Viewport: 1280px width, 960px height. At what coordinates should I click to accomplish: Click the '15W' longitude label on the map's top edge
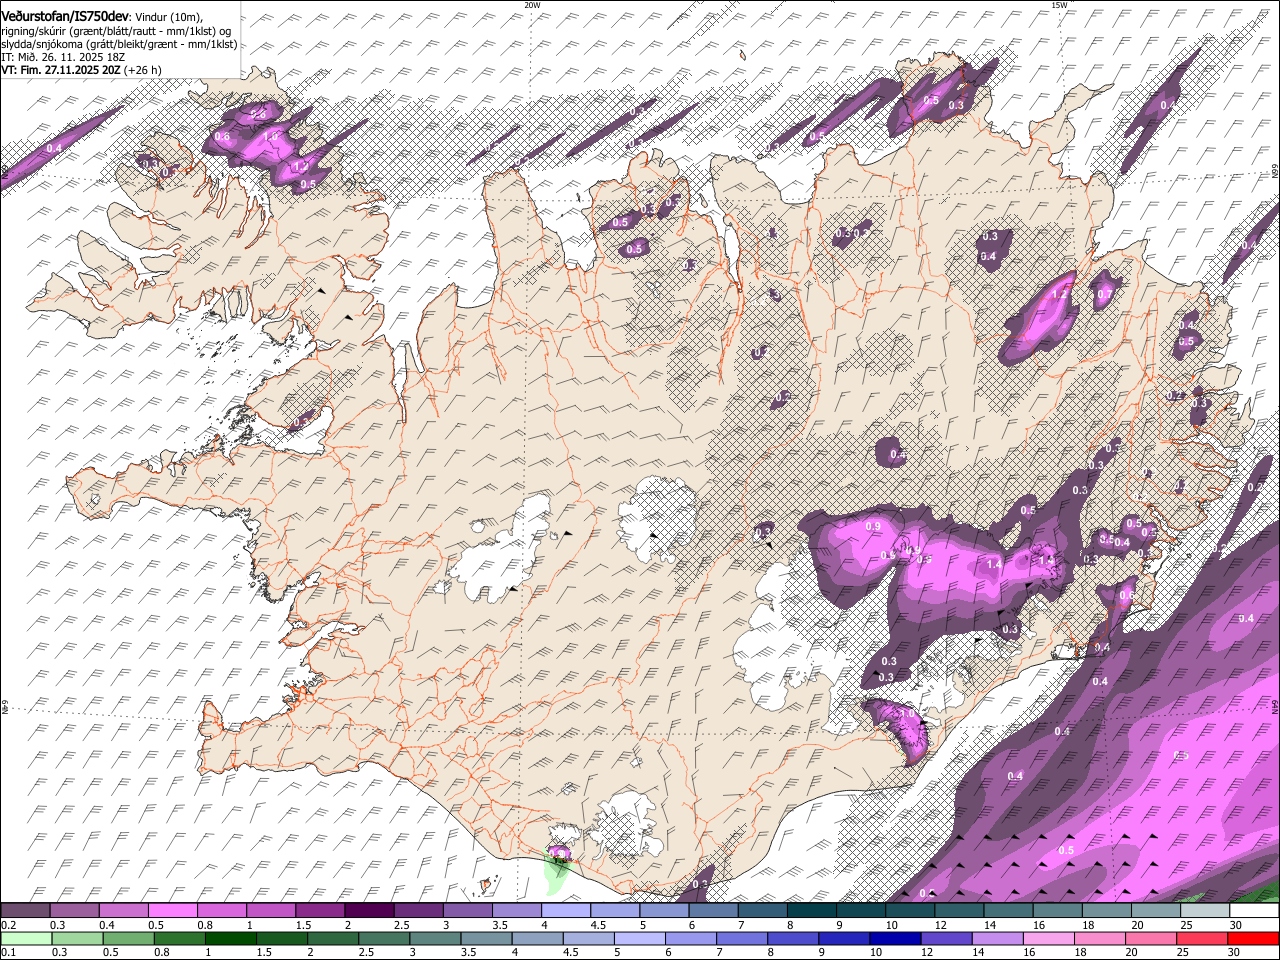click(1059, 4)
